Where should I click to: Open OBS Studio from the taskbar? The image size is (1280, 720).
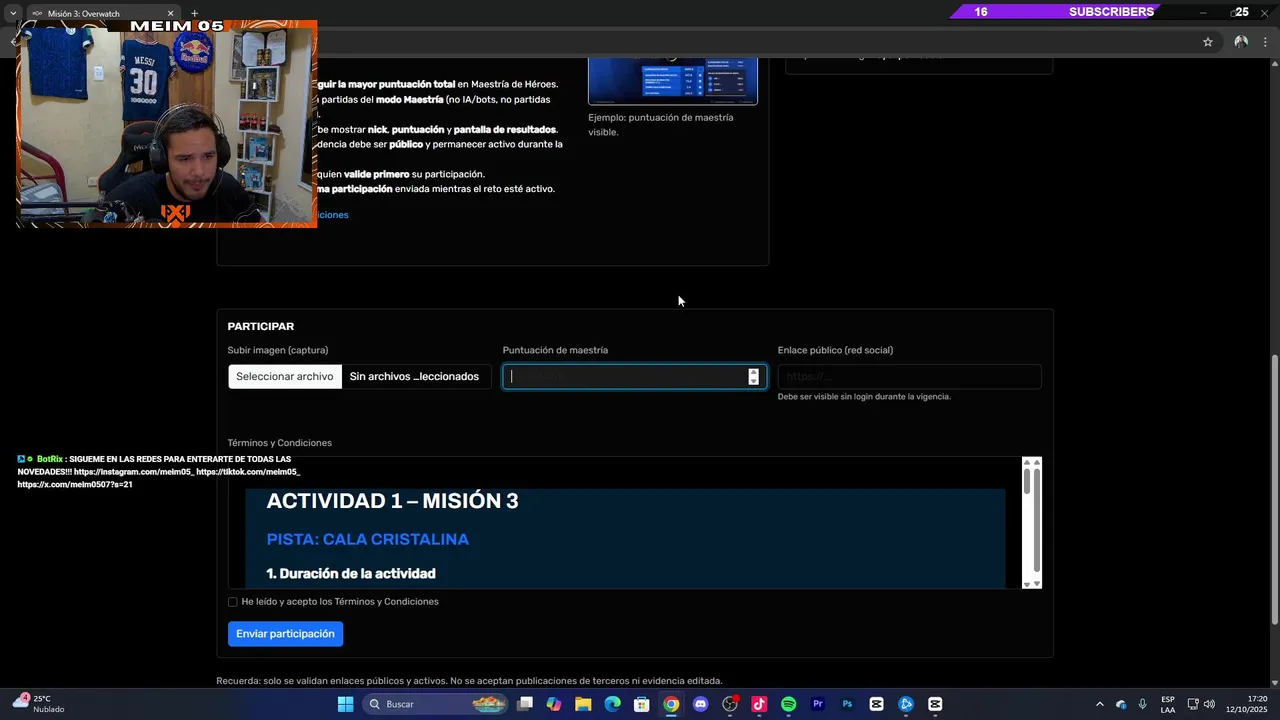tap(730, 704)
